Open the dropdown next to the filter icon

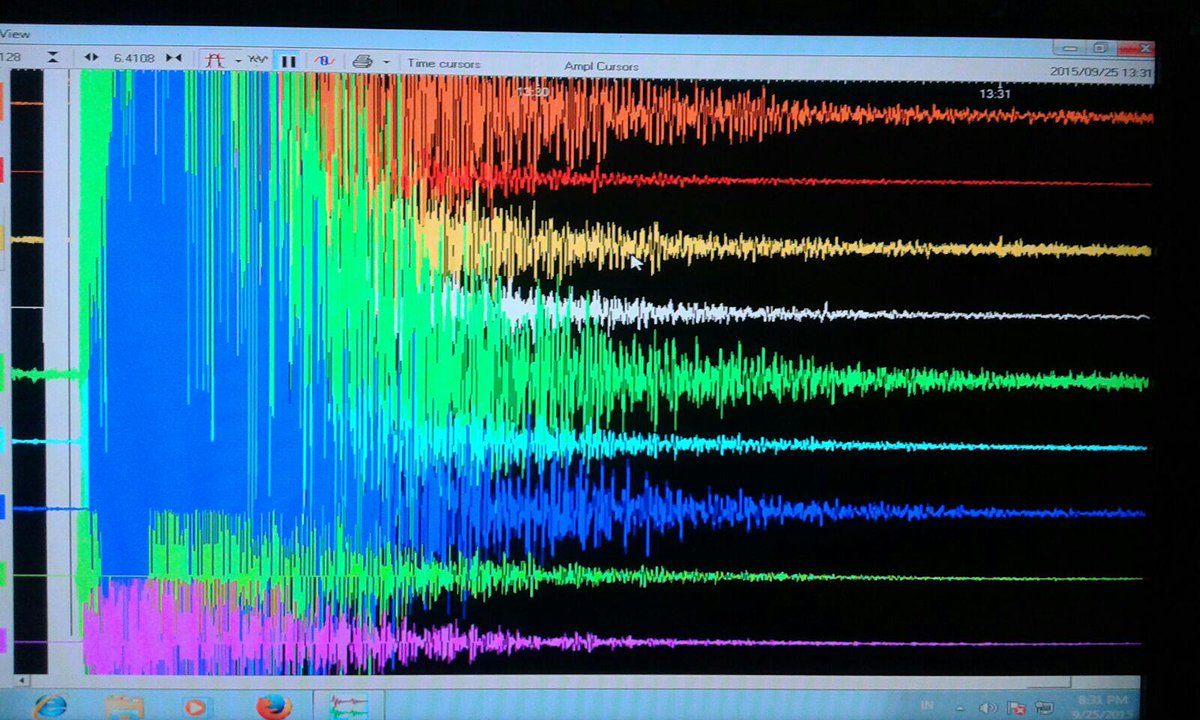coord(239,60)
